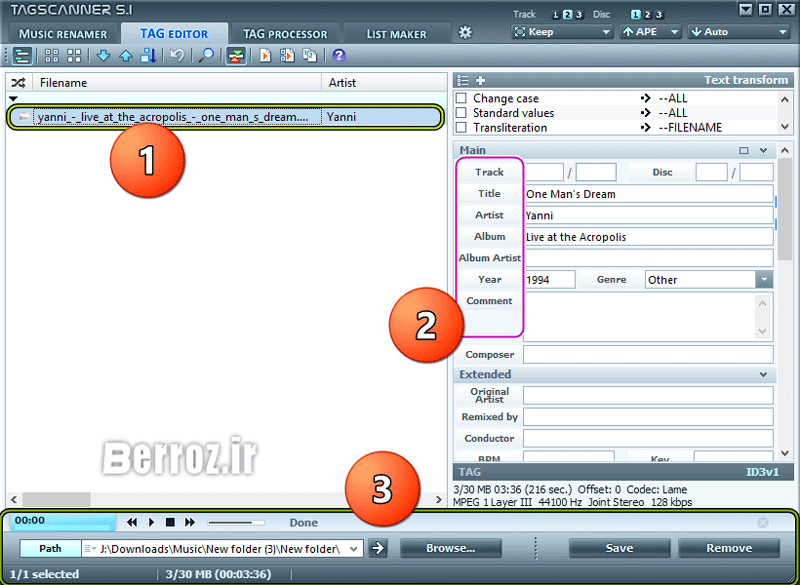This screenshot has width=800, height=585.
Task: Click the ID3v1 tag version label
Action: coord(762,472)
